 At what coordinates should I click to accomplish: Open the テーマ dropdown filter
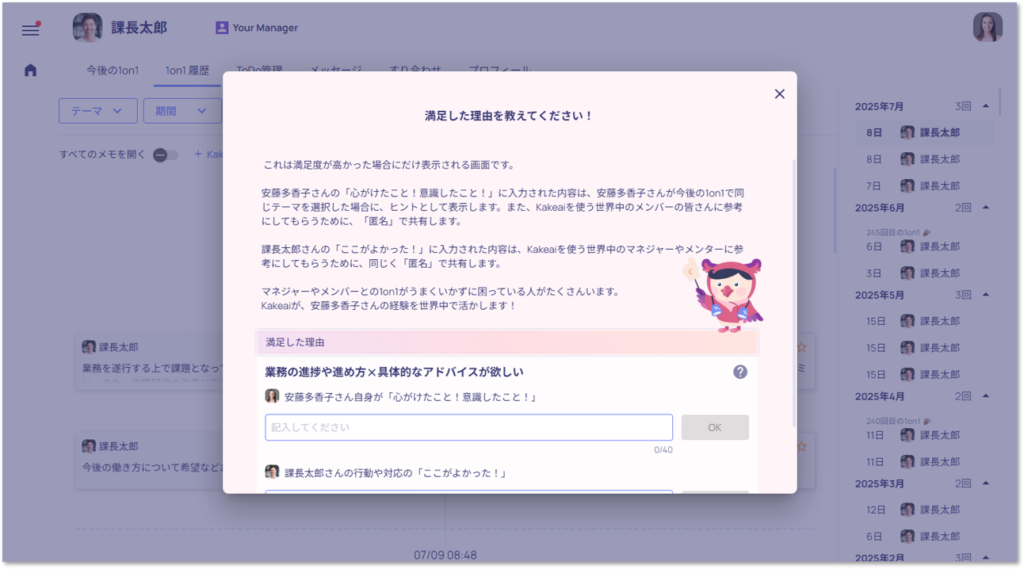[98, 111]
